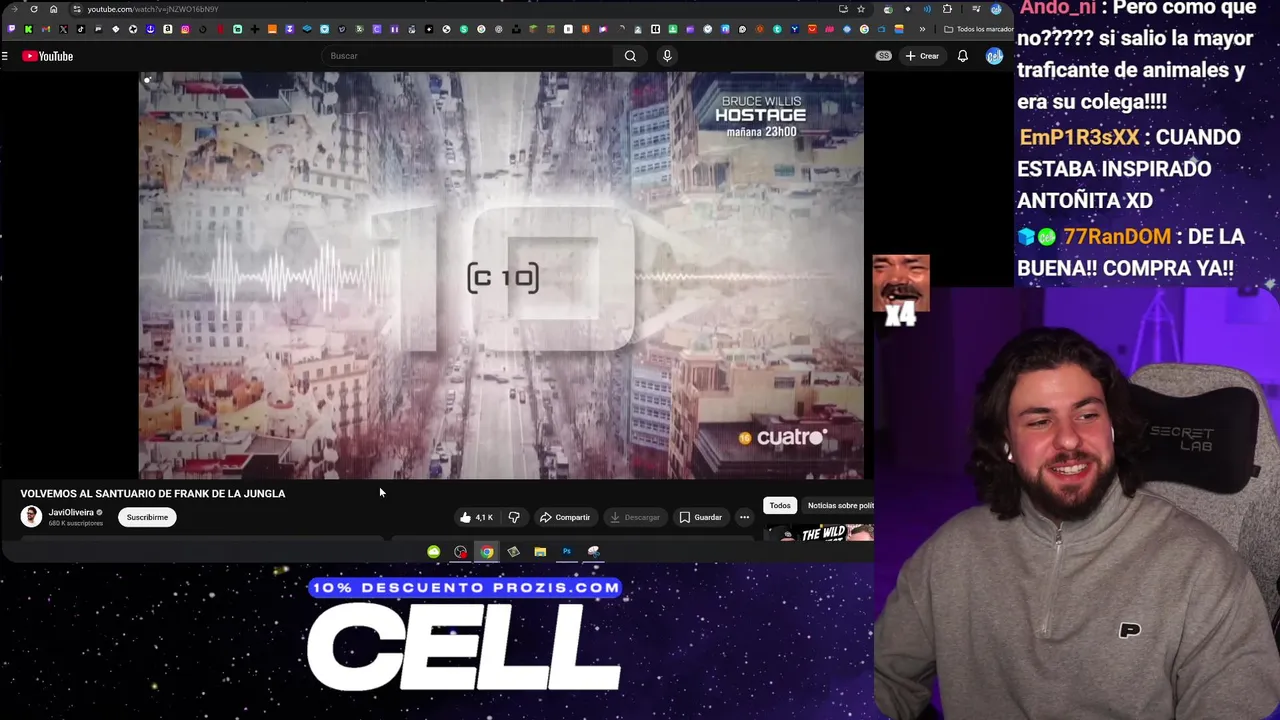
Task: Open the Twitch bookmark
Action: [x=11, y=29]
